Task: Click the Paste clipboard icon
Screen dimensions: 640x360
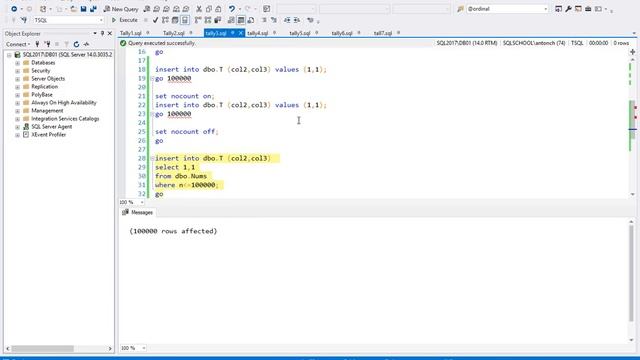Action: pyautogui.click(x=218, y=9)
